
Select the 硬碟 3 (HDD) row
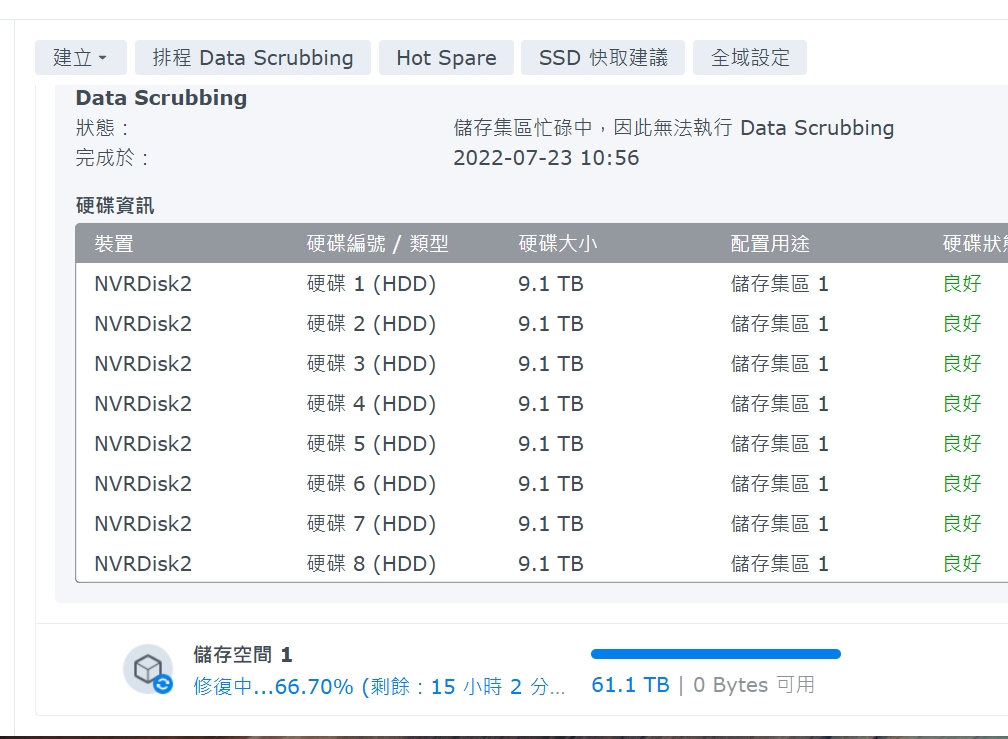[371, 364]
